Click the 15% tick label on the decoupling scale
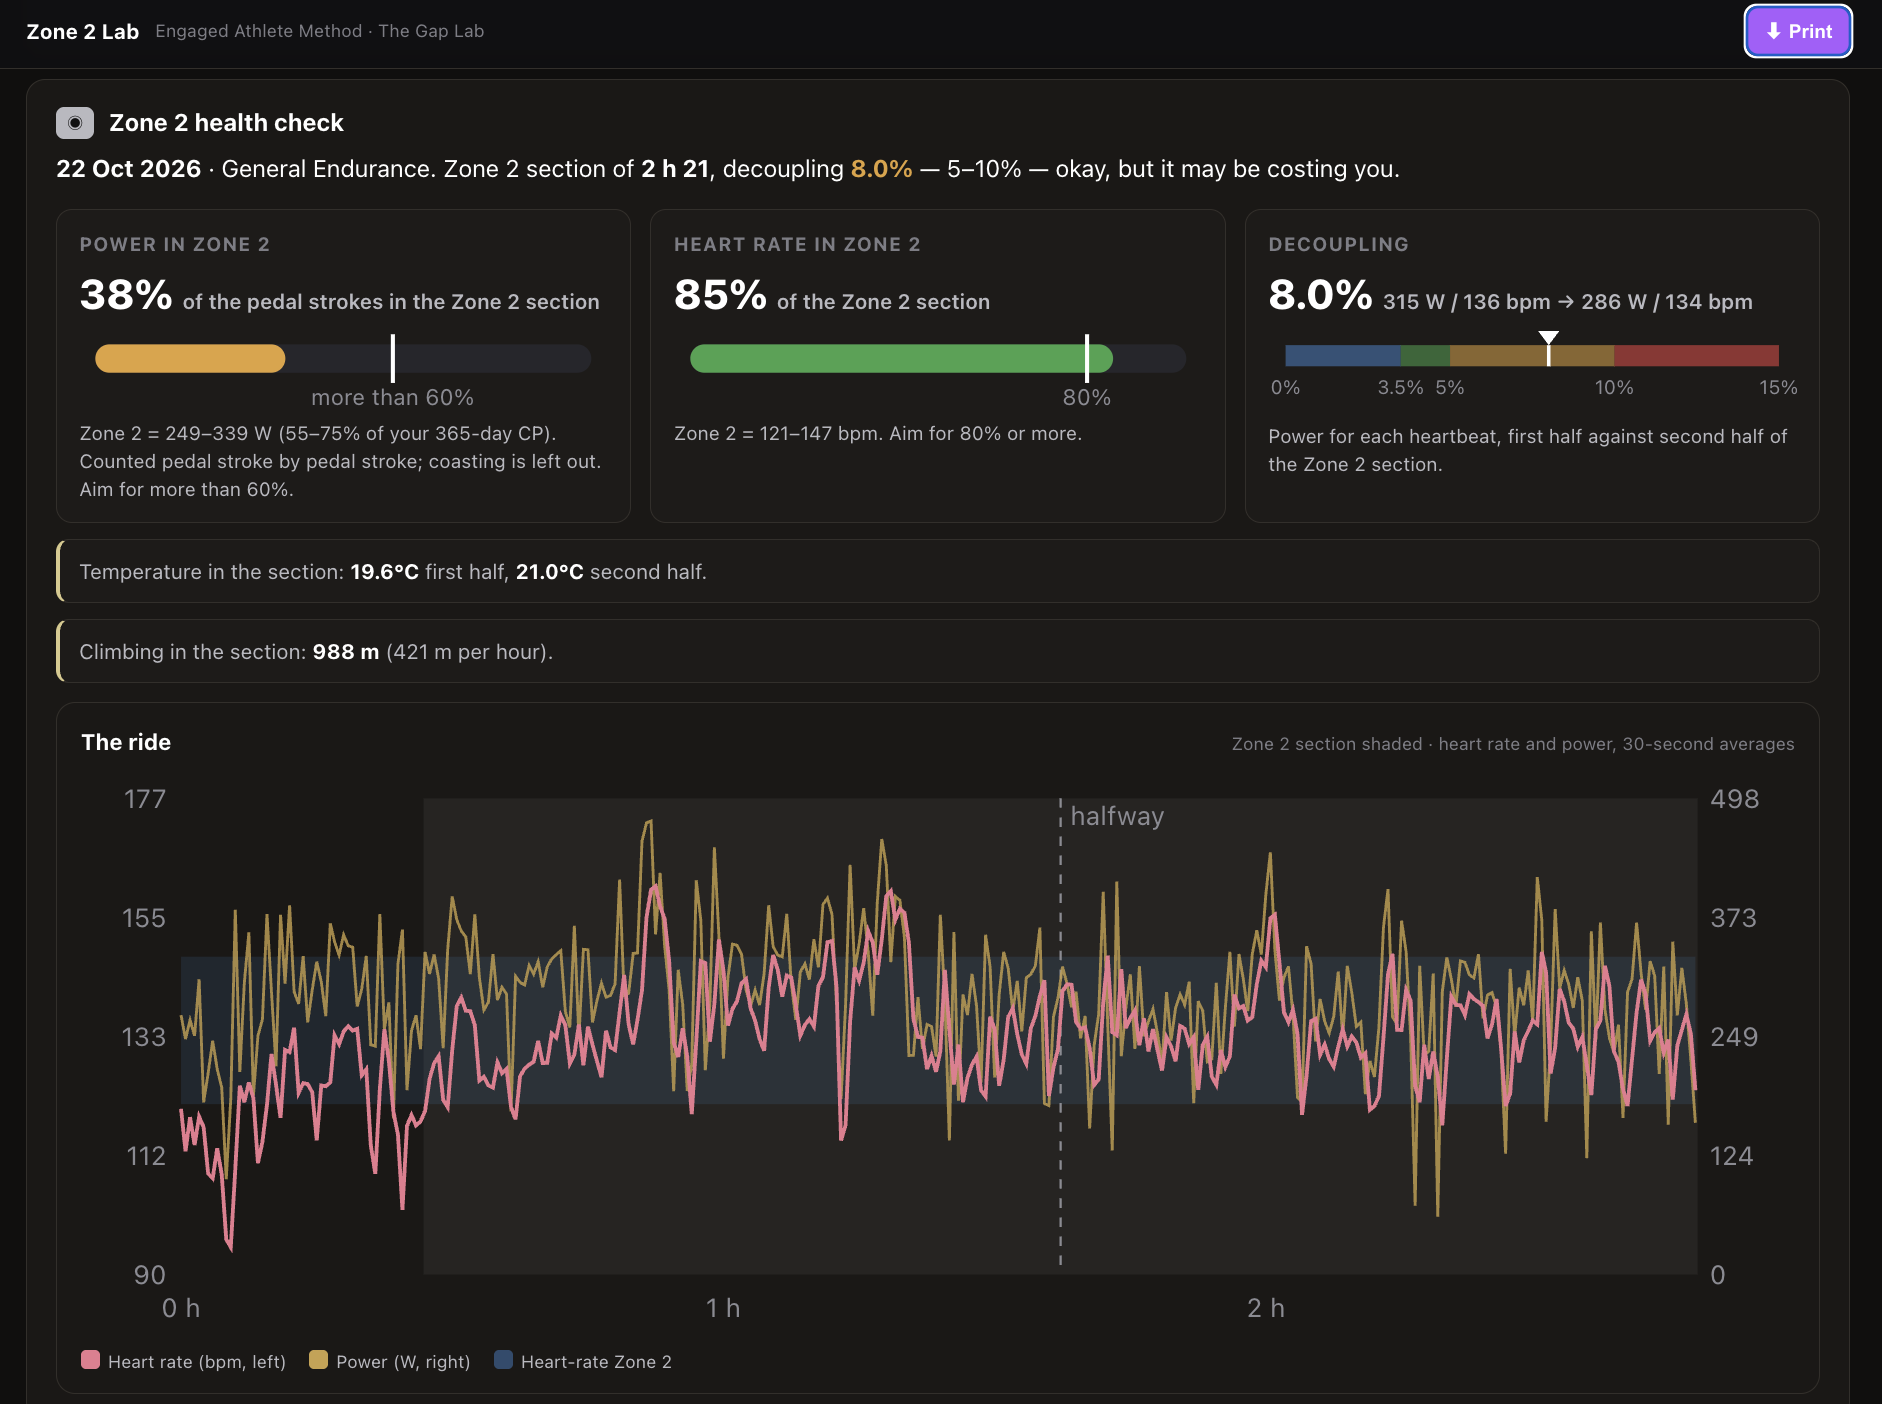 [x=1778, y=387]
